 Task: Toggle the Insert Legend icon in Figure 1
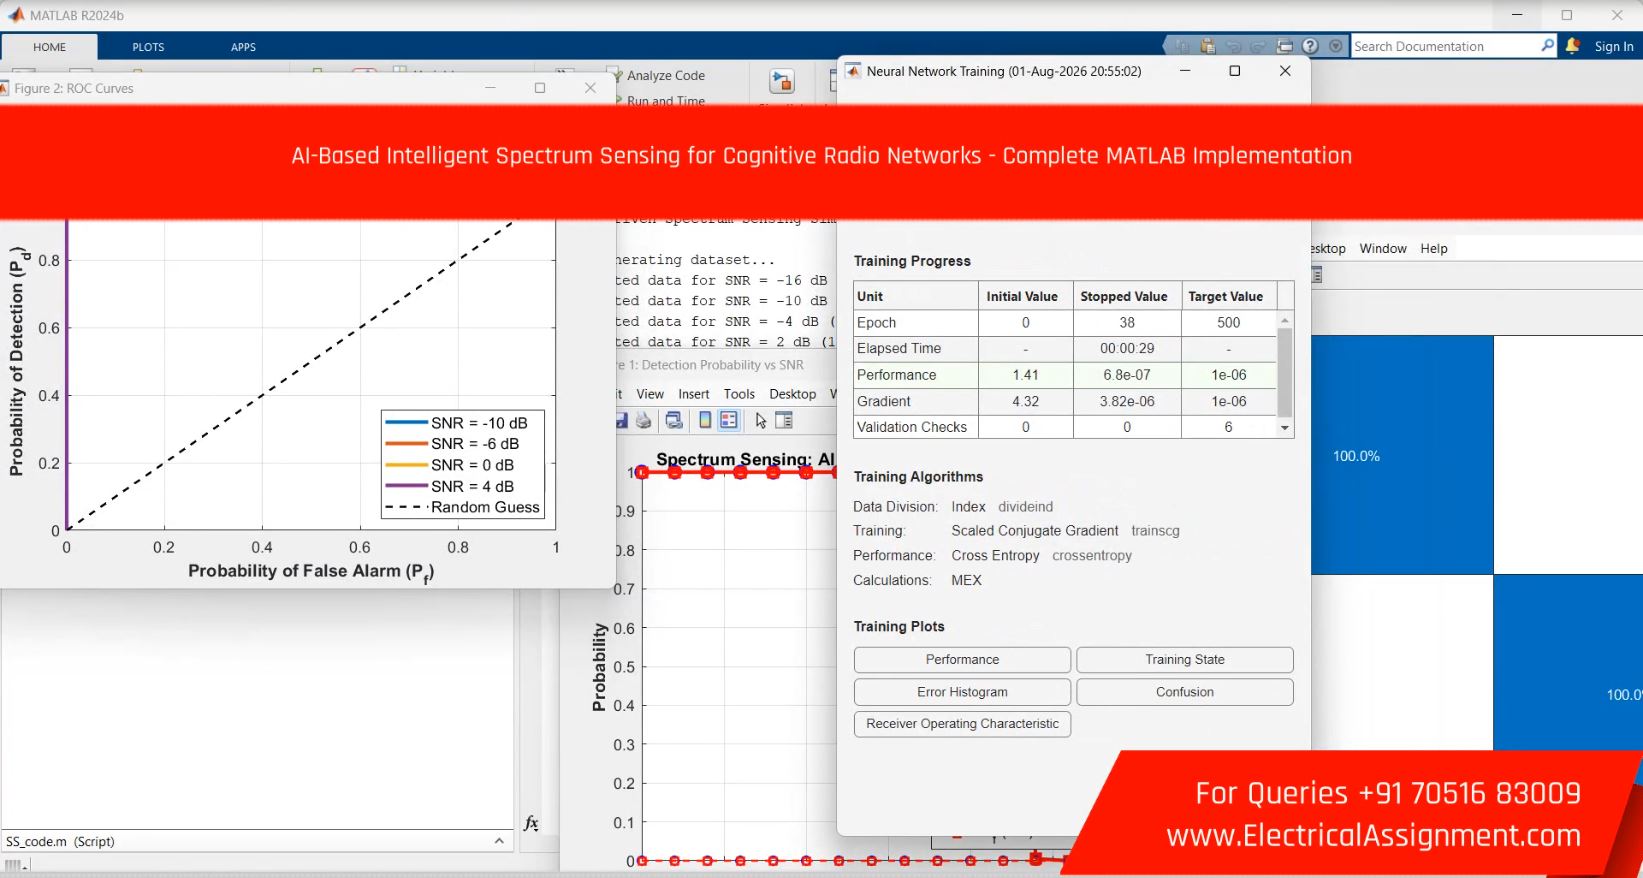pos(729,421)
